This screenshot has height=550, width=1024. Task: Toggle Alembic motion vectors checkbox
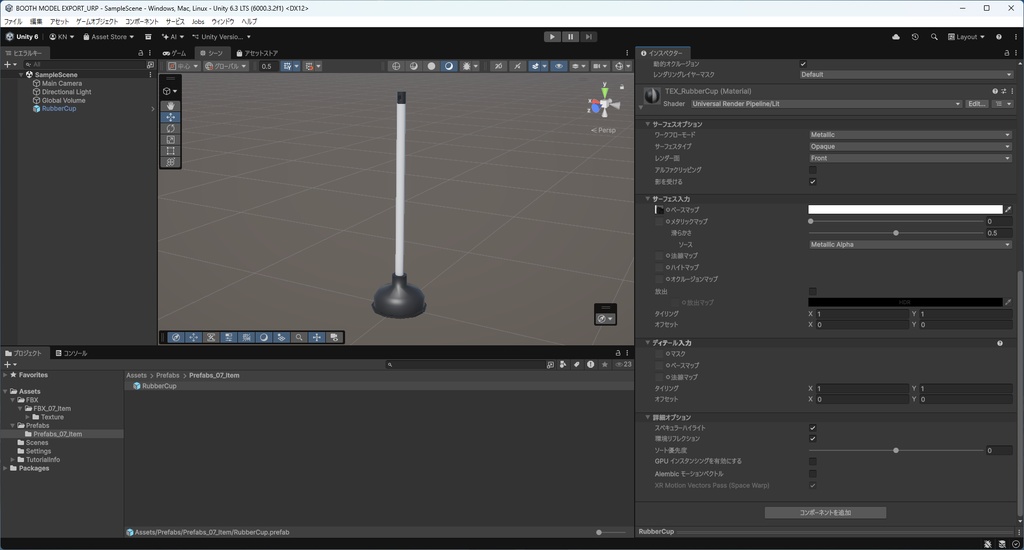click(812, 474)
